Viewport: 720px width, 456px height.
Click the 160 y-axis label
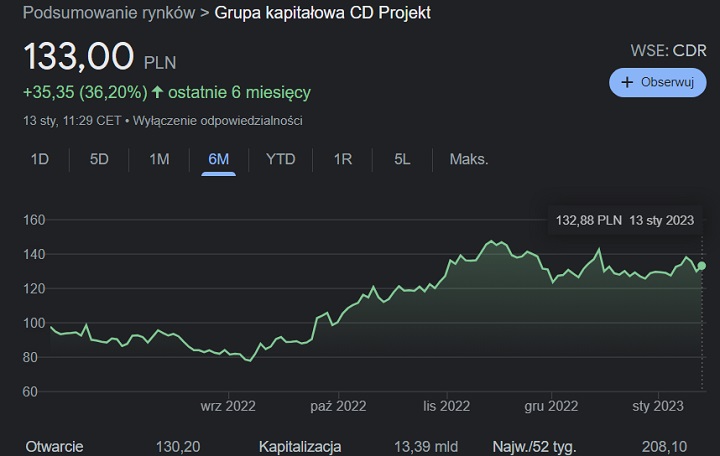coord(34,220)
